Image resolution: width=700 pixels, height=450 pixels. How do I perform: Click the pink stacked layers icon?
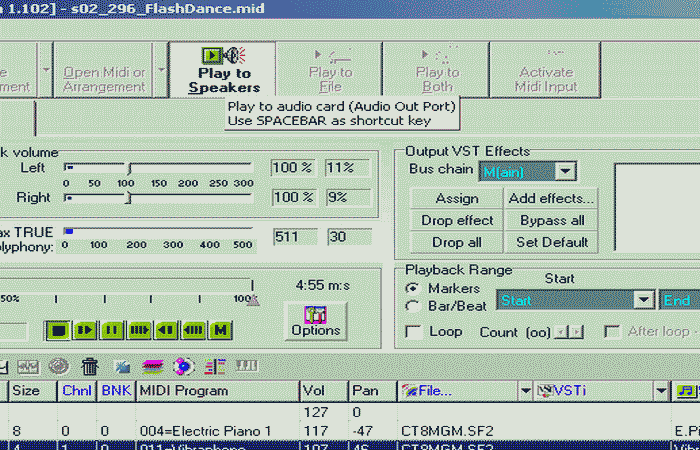coord(153,367)
